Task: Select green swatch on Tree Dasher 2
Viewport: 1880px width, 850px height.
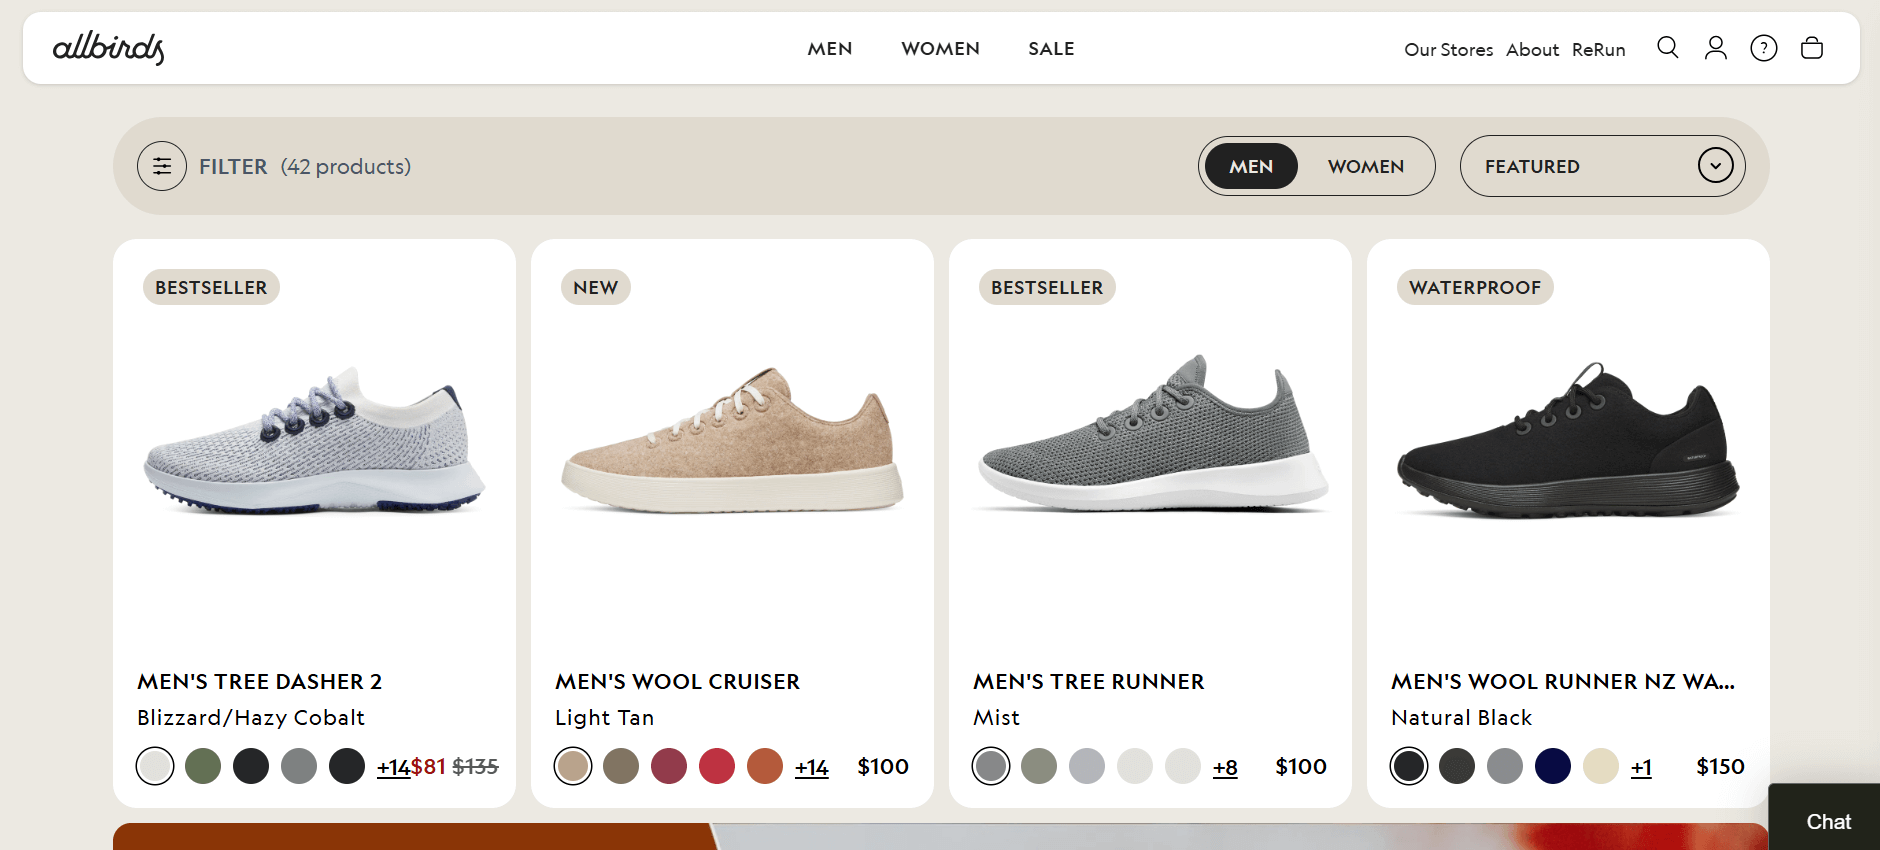Action: [203, 766]
